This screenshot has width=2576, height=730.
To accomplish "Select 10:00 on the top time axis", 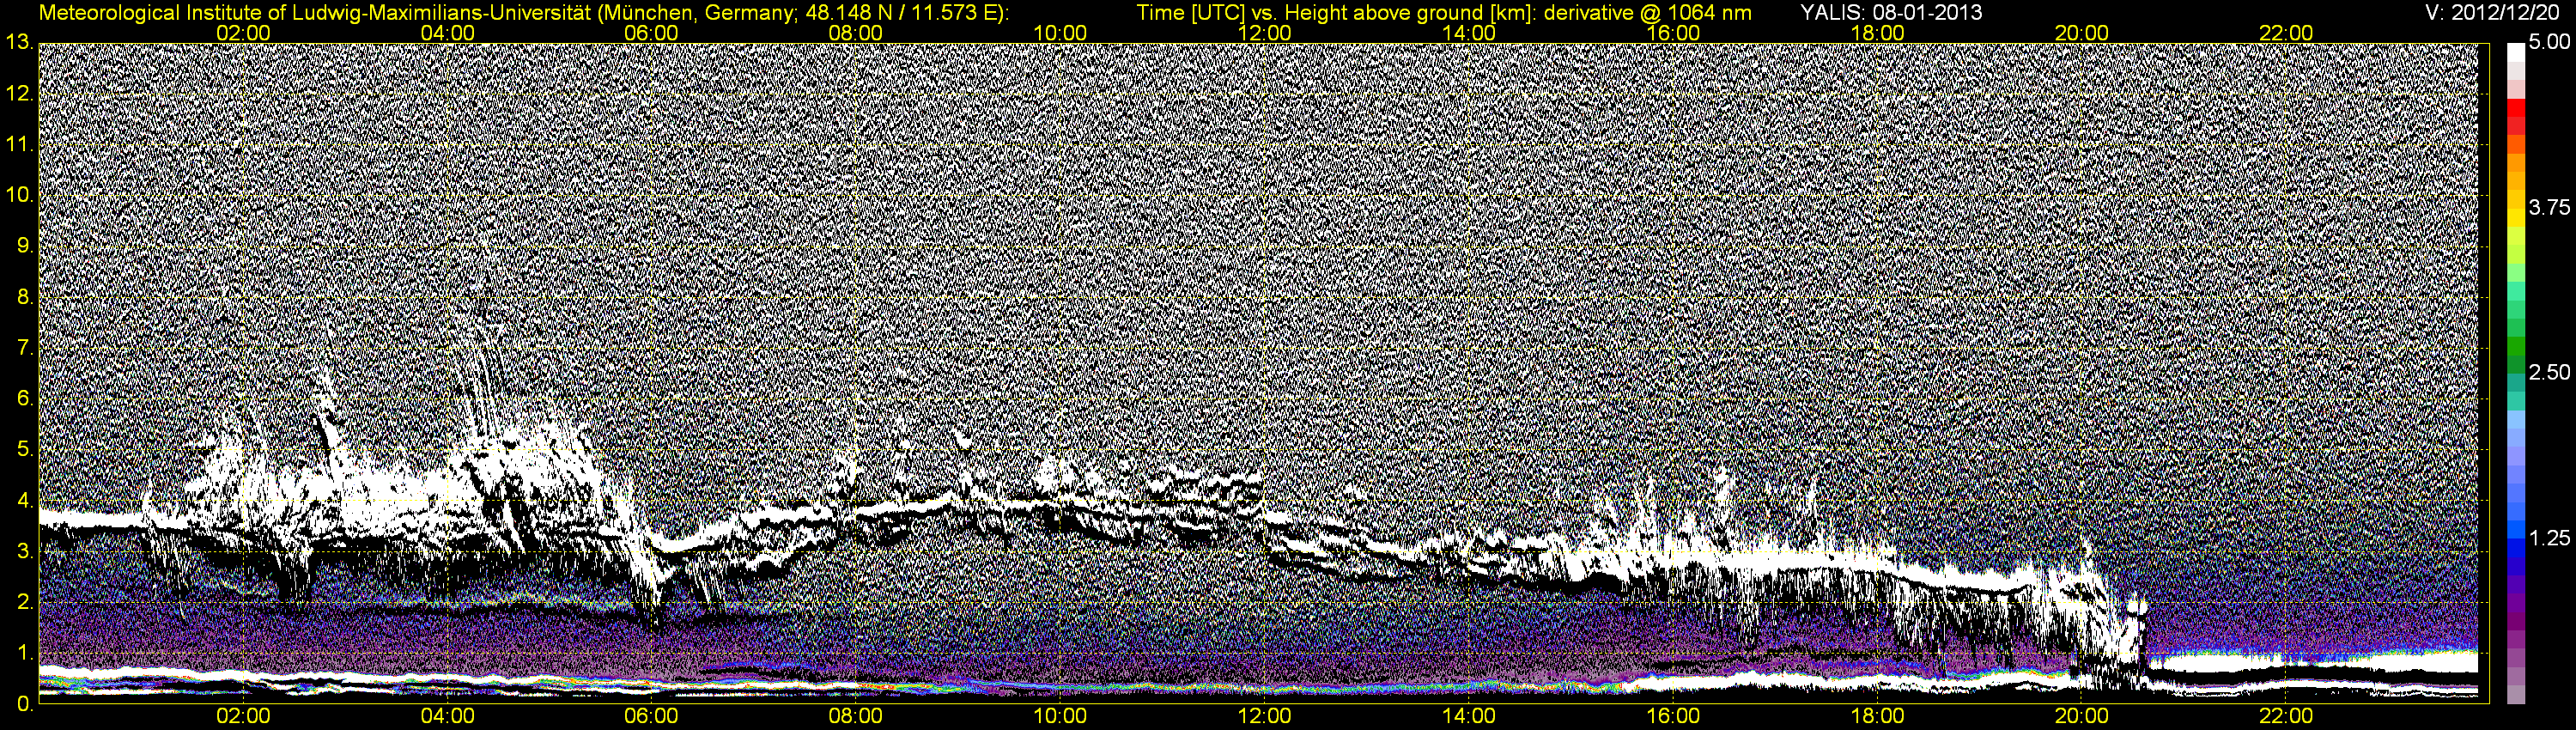I will [1060, 33].
